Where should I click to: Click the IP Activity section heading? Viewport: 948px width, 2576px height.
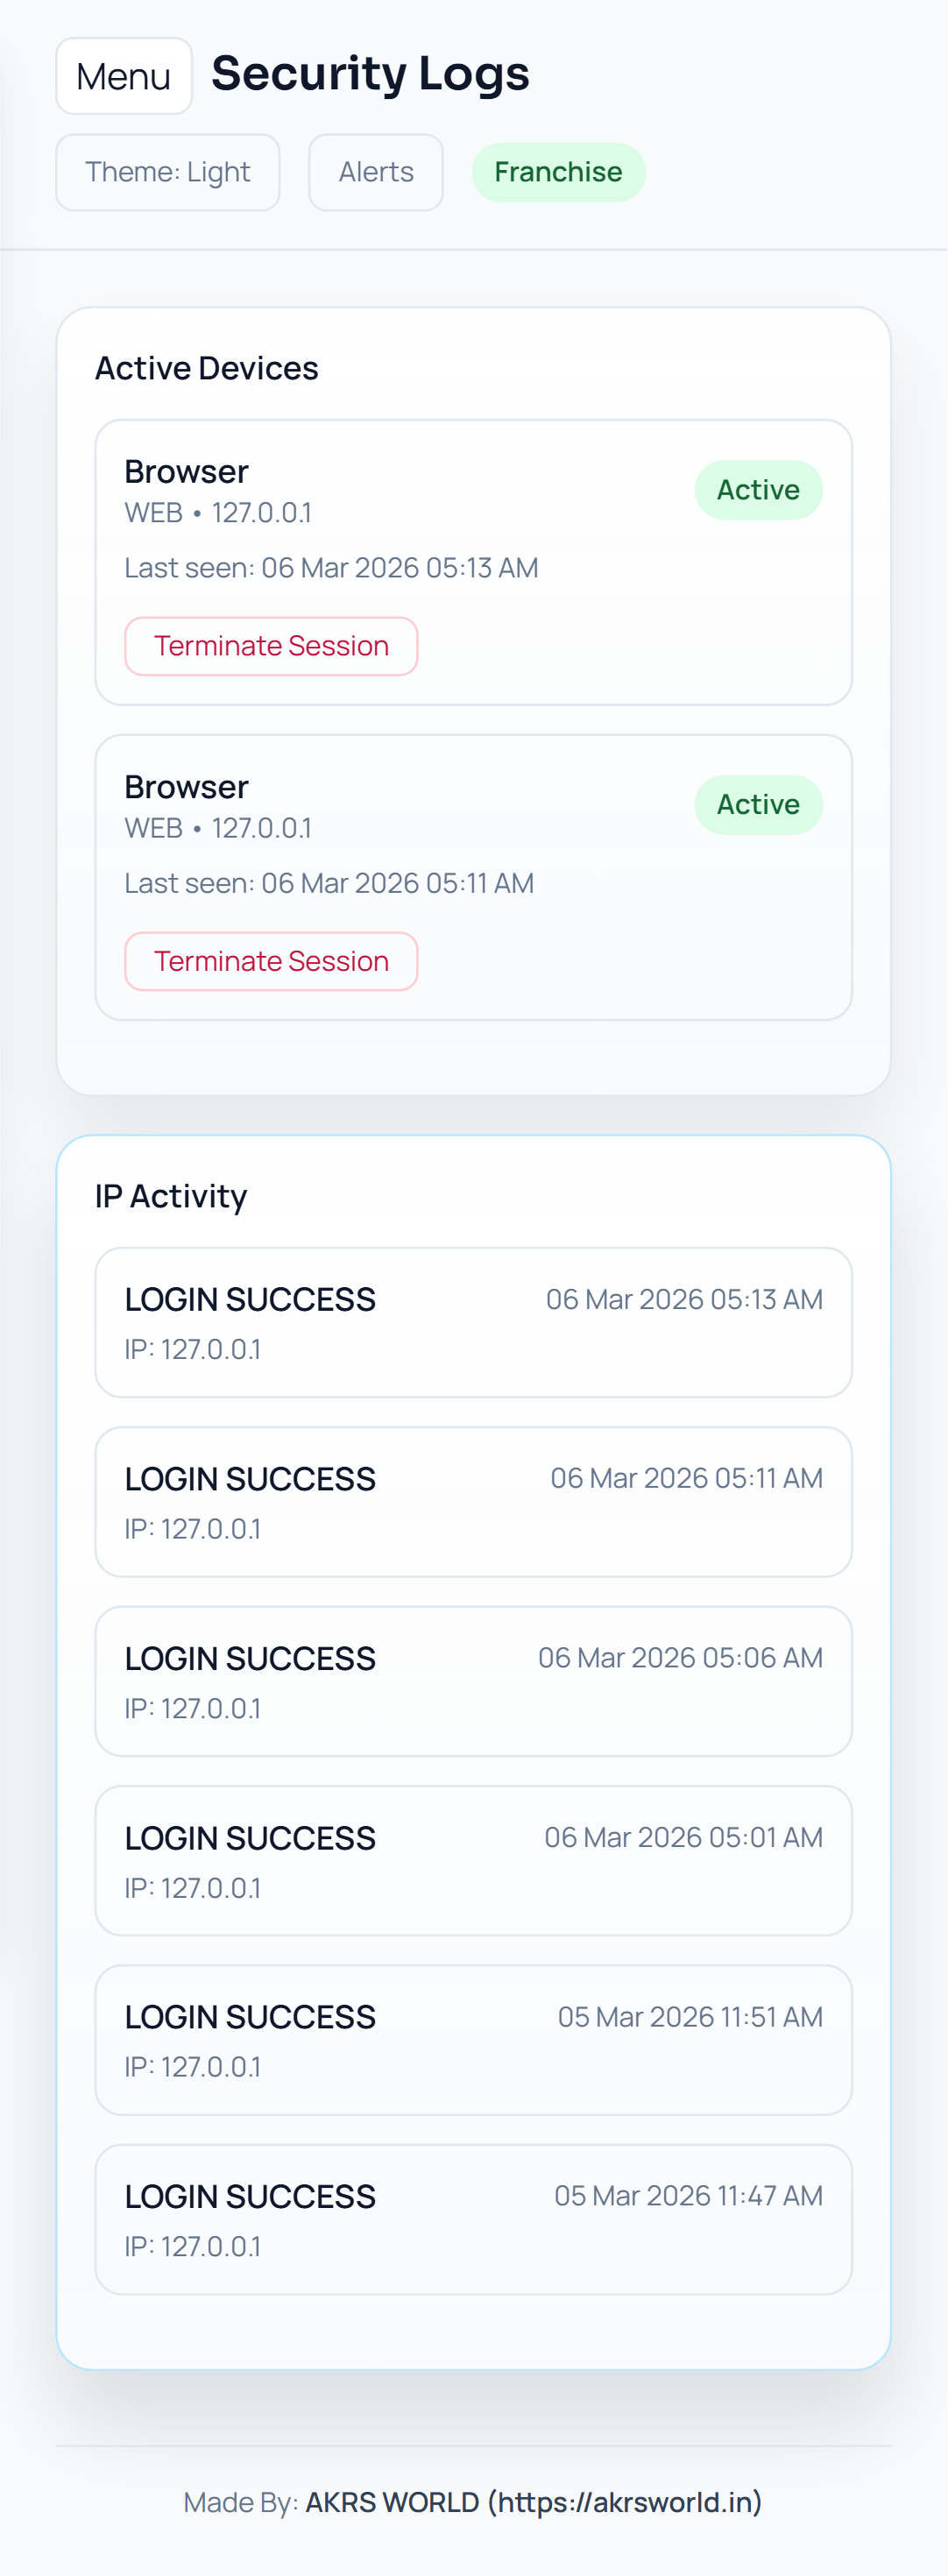[171, 1196]
